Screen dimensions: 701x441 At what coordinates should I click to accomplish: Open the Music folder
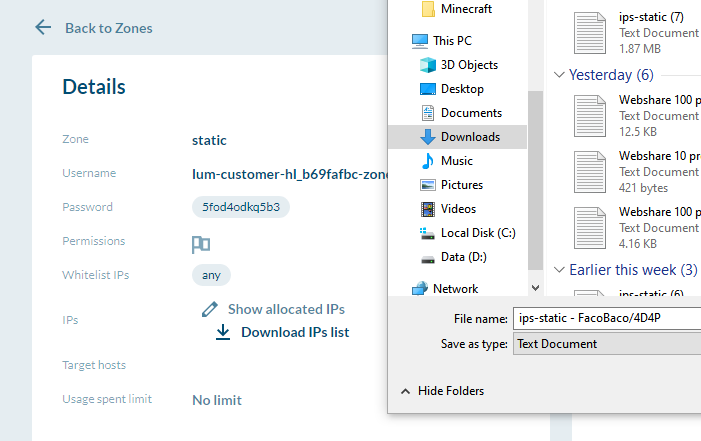tap(456, 161)
